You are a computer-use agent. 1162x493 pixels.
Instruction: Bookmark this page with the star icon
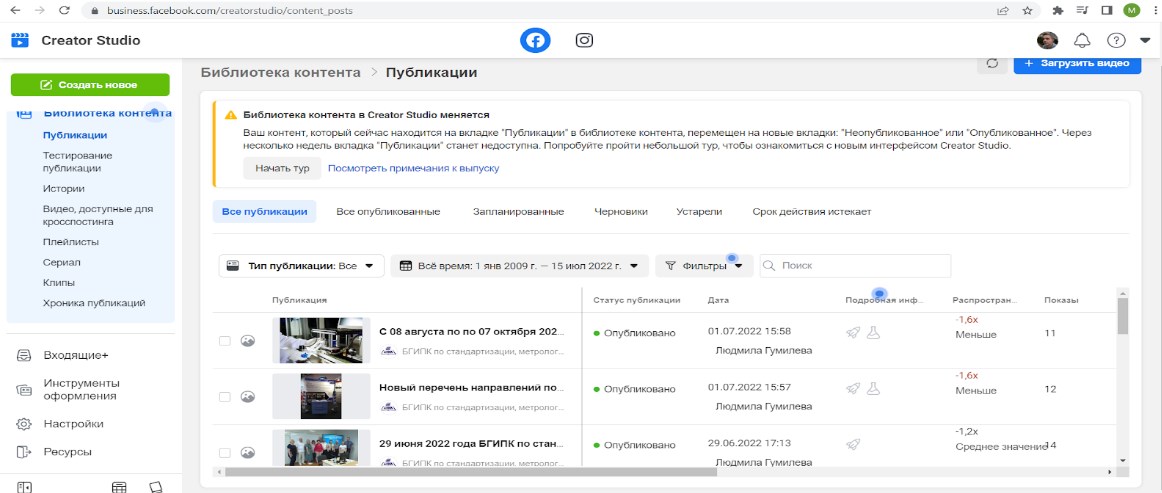[x=1027, y=11]
